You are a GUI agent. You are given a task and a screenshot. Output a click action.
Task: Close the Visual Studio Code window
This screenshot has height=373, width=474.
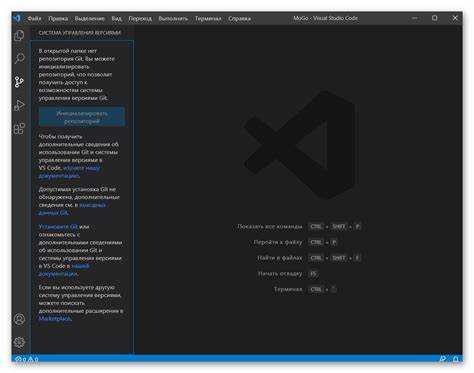coord(455,18)
